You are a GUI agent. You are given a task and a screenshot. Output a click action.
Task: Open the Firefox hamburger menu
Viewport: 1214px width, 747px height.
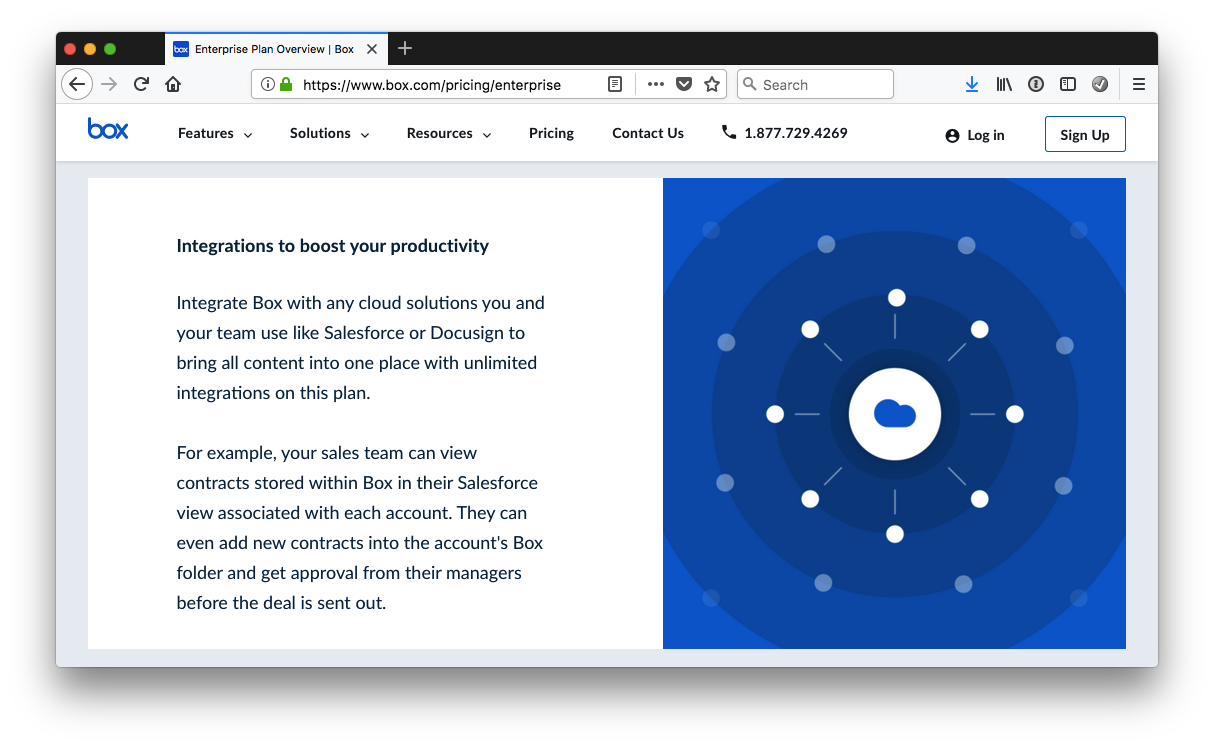1139,85
